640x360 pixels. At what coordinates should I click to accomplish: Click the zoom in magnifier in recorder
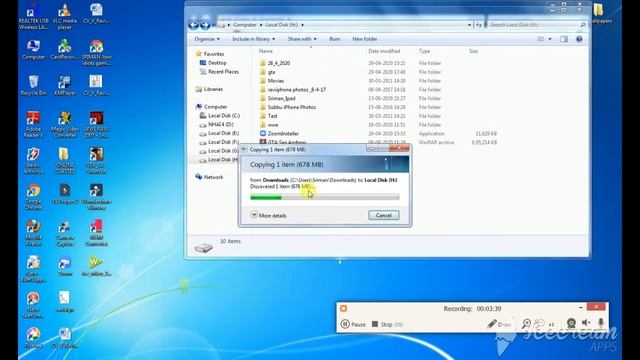click(527, 324)
